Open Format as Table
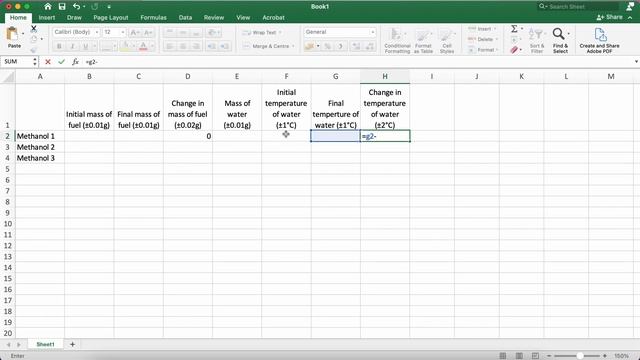The width and height of the screenshot is (640, 360). click(423, 40)
